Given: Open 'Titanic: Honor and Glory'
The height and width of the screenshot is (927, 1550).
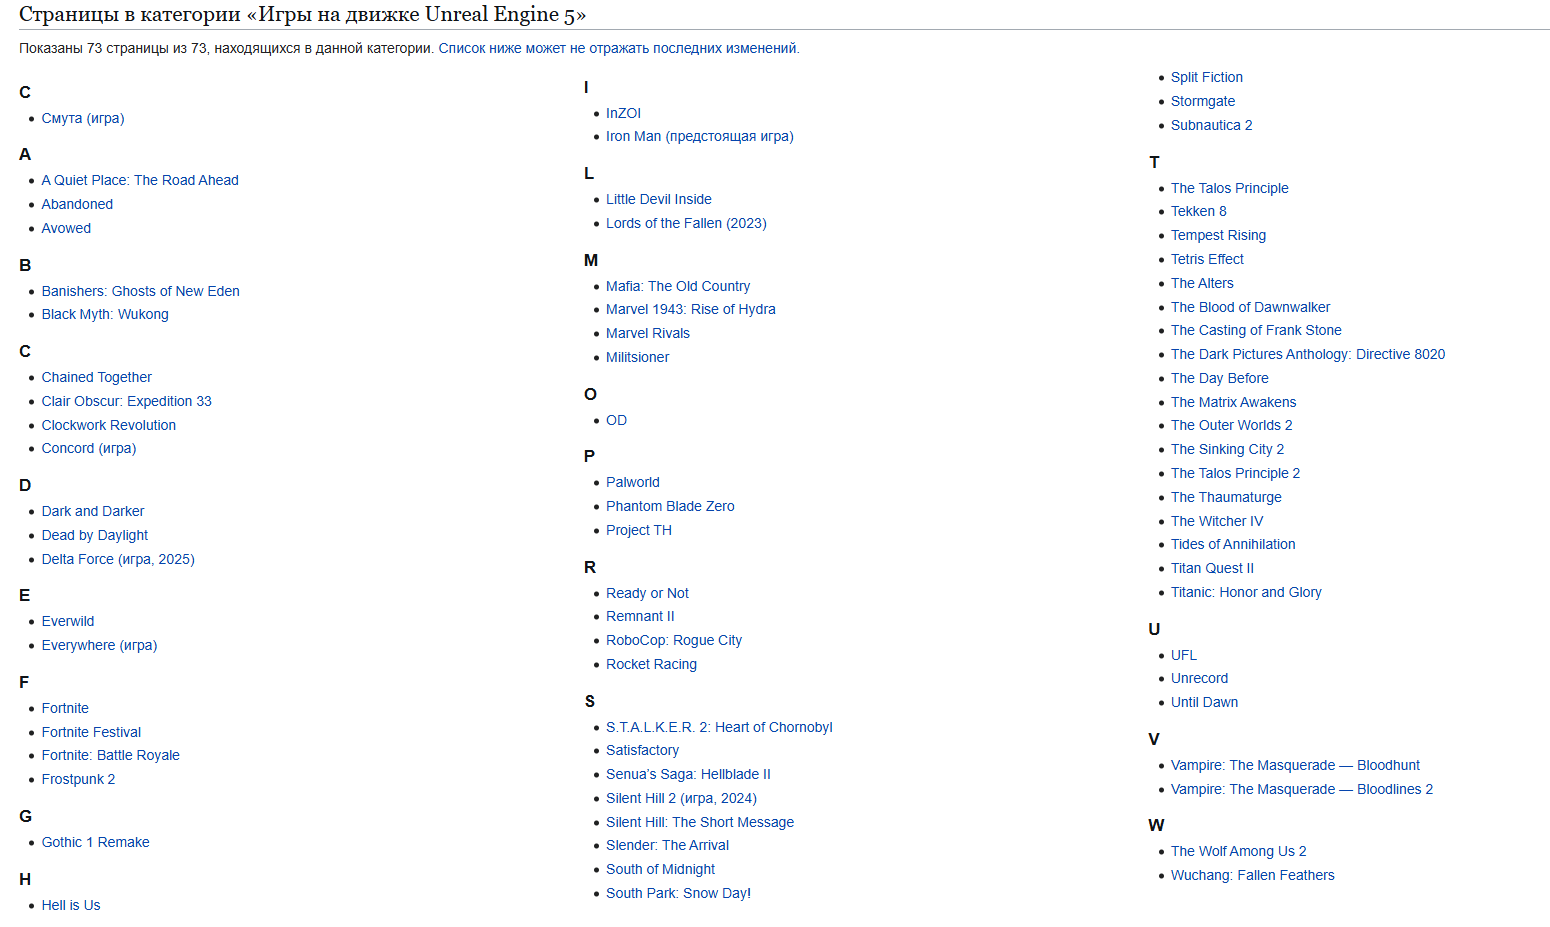Looking at the screenshot, I should tap(1246, 592).
